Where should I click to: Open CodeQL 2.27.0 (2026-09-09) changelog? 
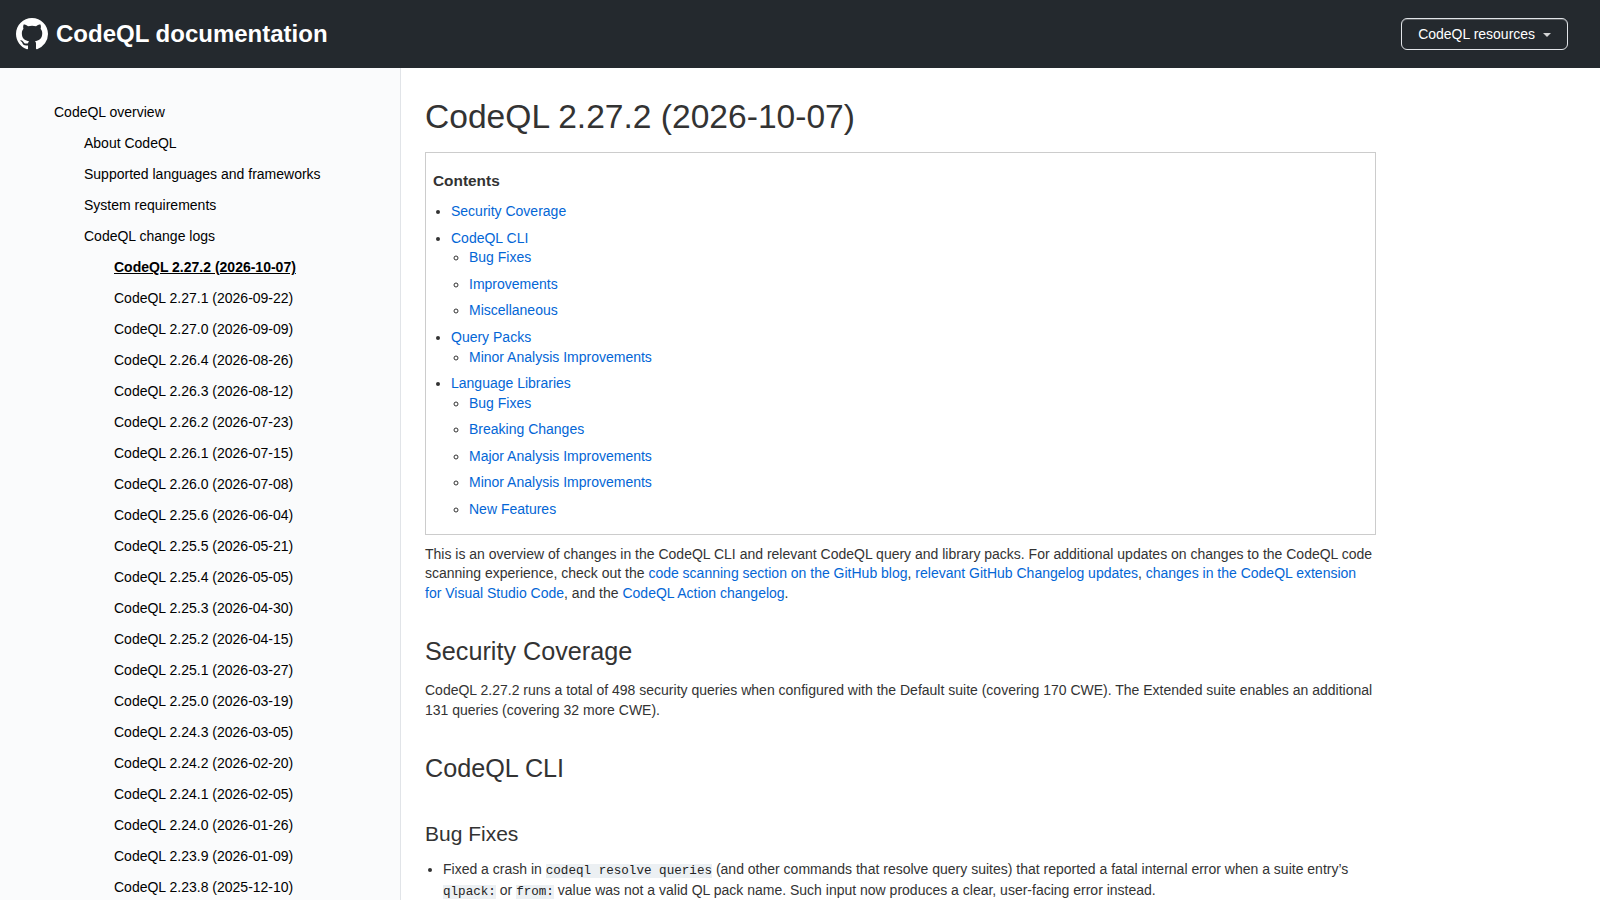coord(203,329)
